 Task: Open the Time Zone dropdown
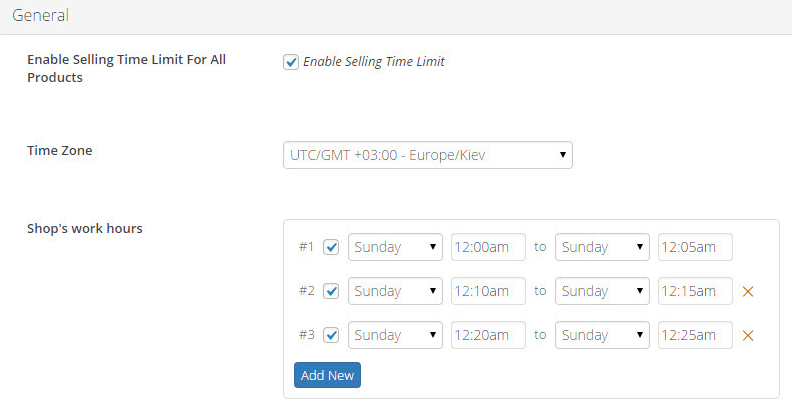pyautogui.click(x=428, y=155)
